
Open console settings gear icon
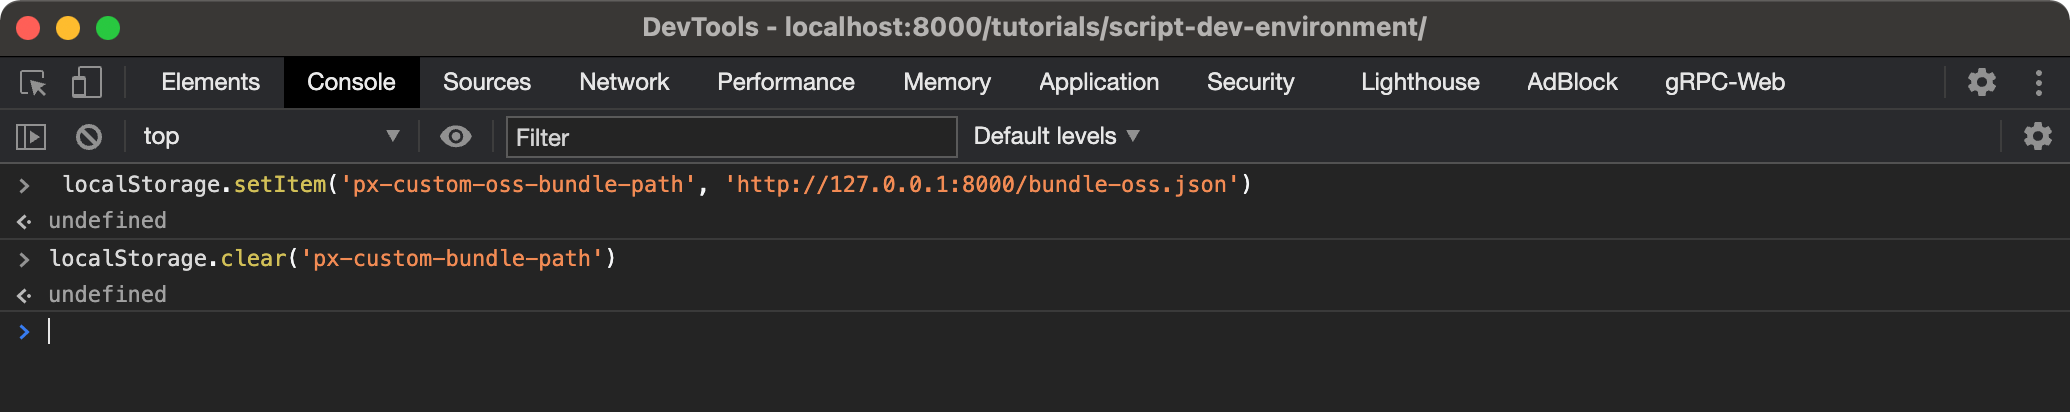tap(2037, 137)
